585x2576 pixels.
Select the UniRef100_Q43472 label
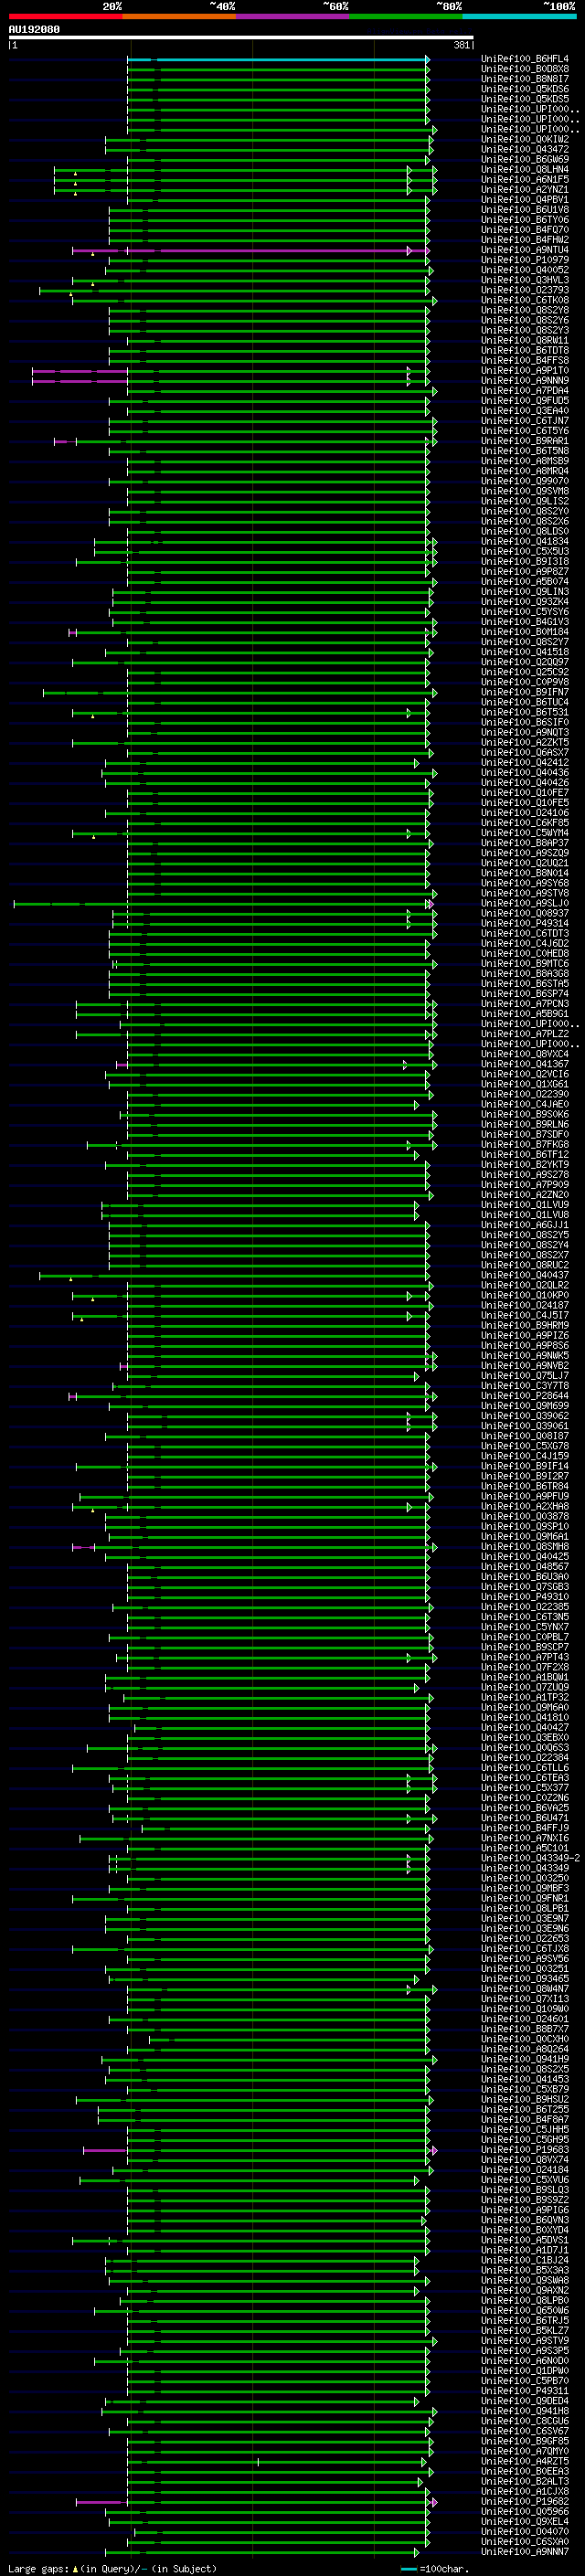point(524,150)
